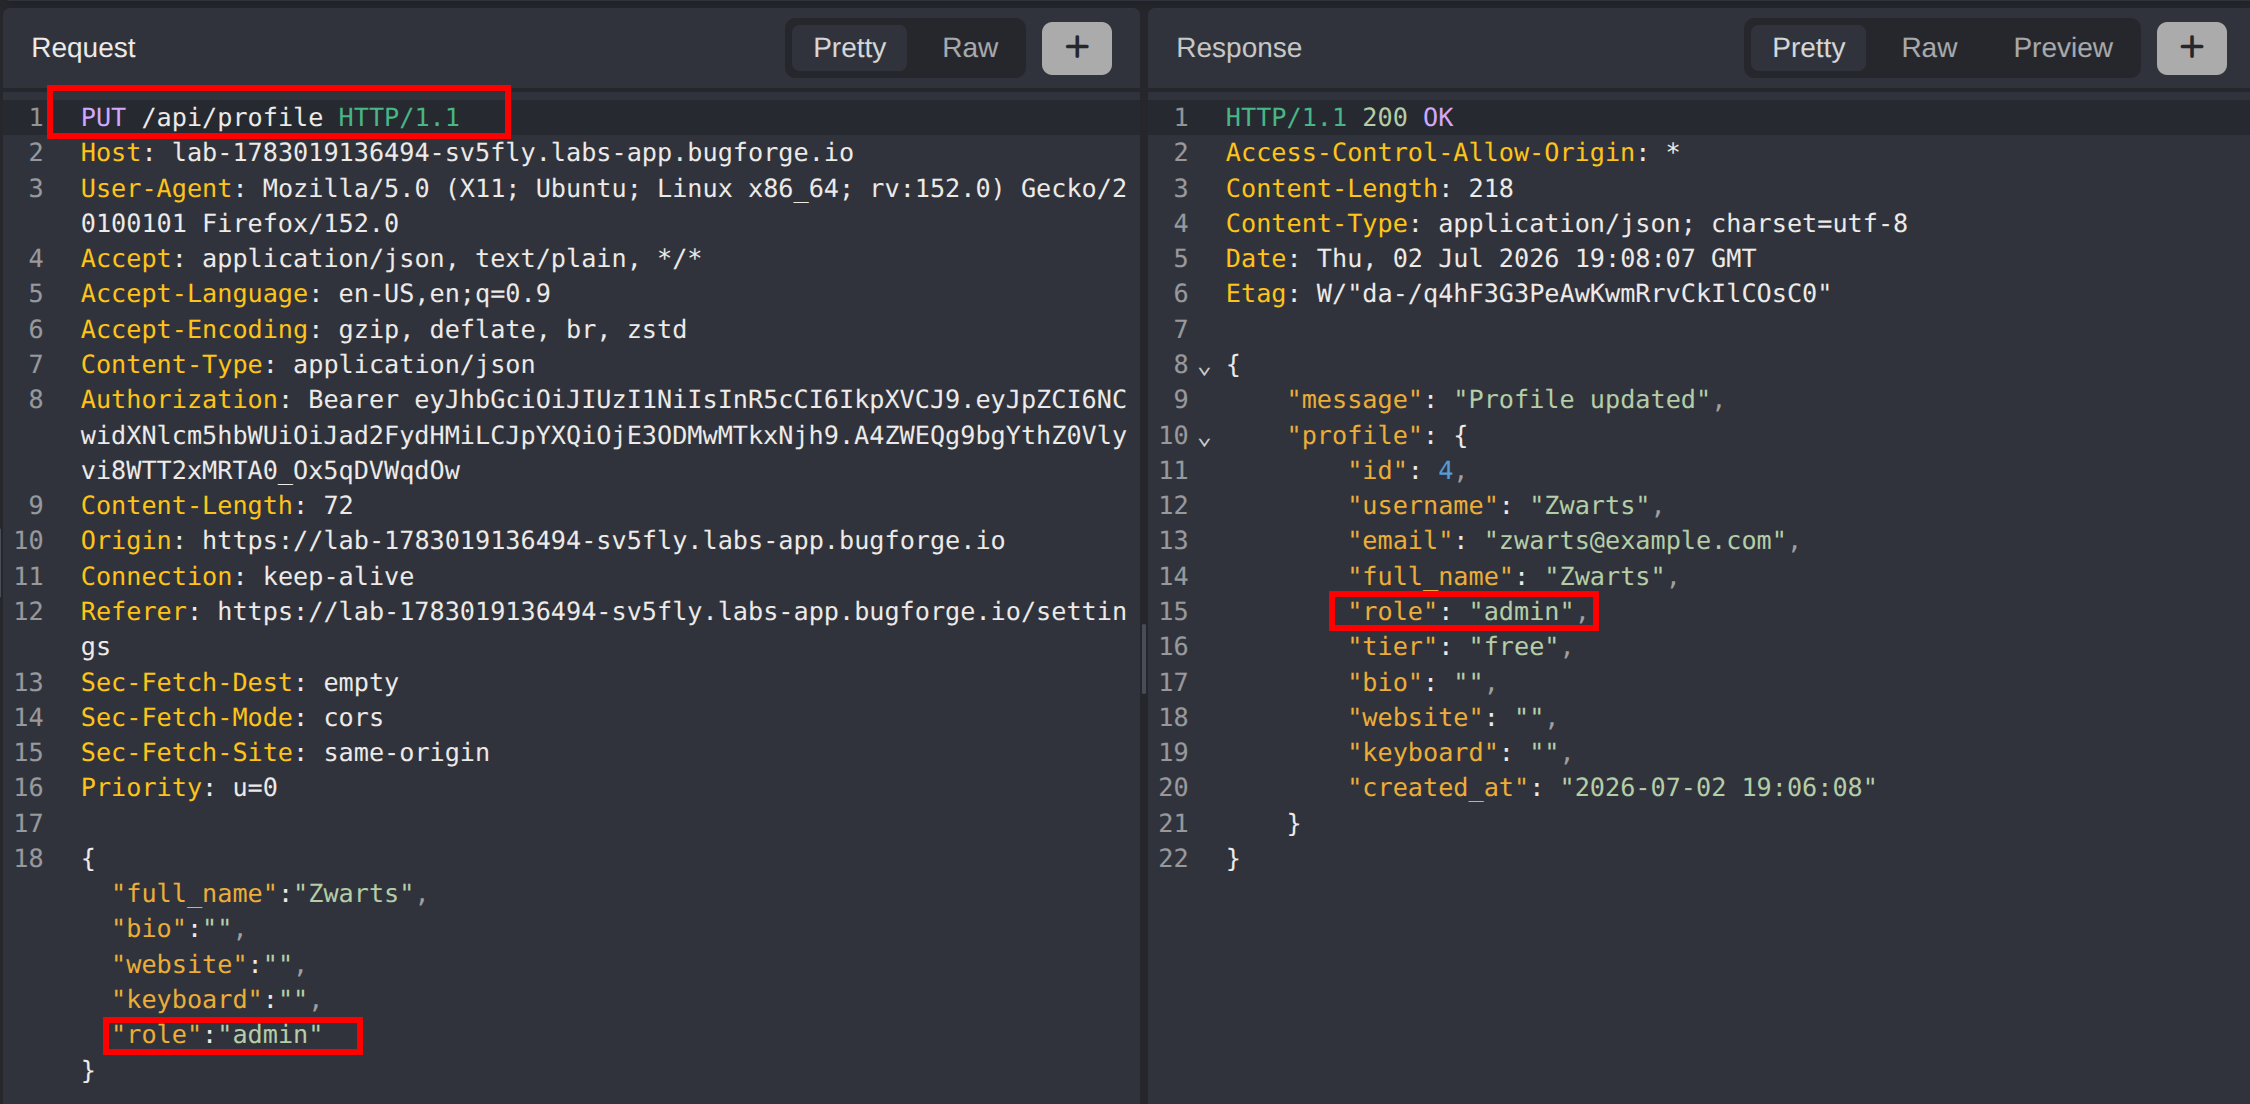Click the HTTP/1.1 200 OK status line
2250x1104 pixels.
click(1340, 117)
